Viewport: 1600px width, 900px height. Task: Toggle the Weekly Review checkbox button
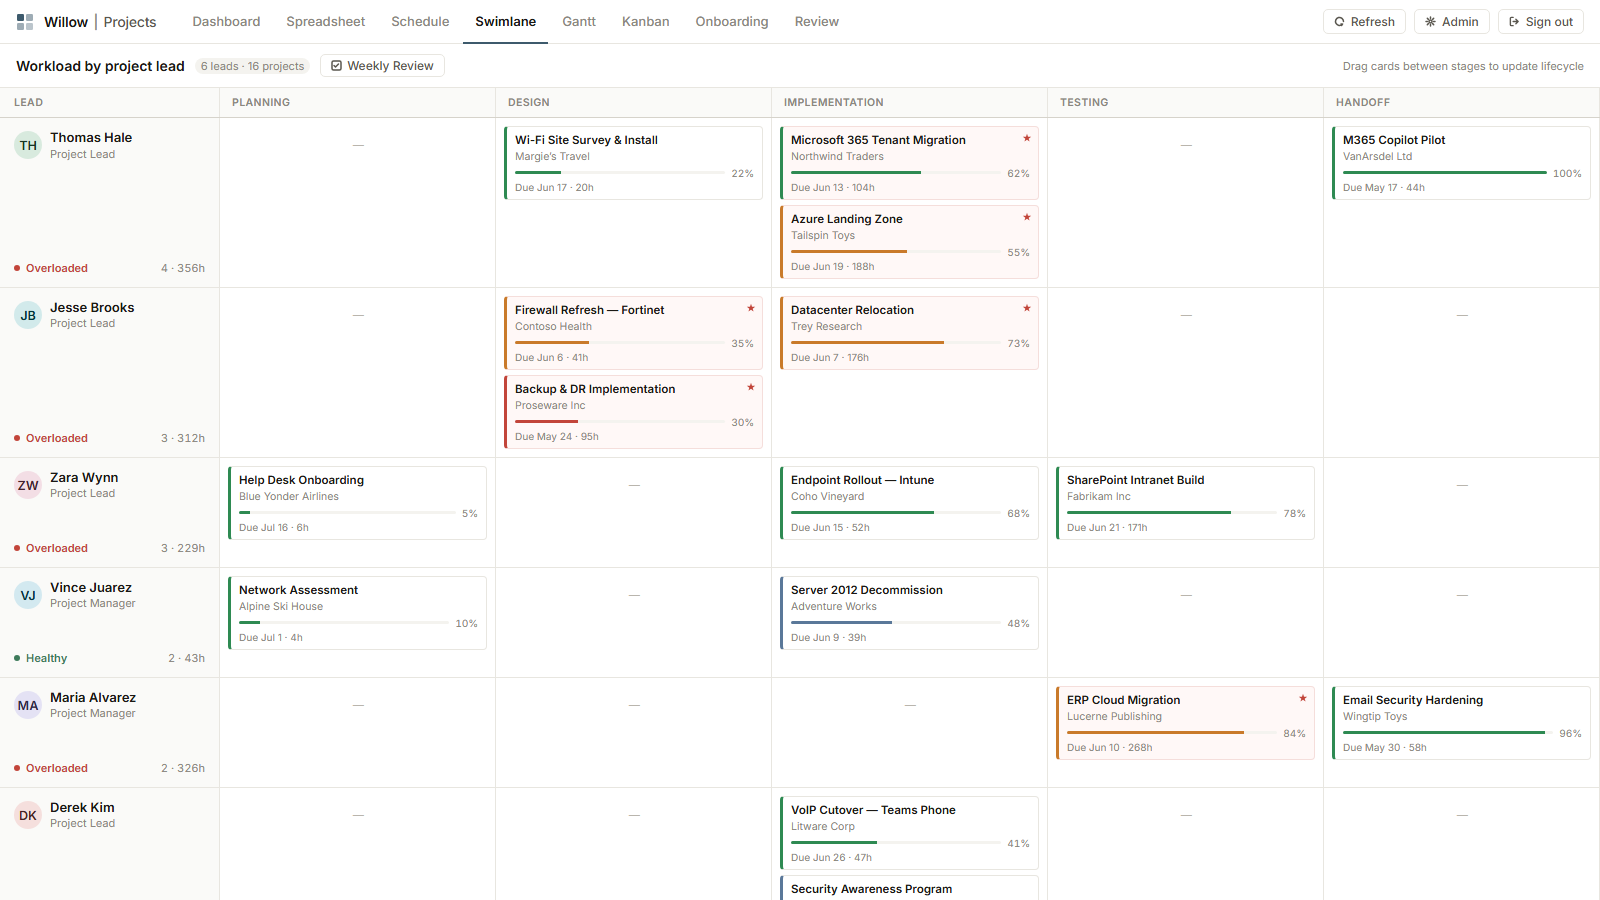click(382, 66)
